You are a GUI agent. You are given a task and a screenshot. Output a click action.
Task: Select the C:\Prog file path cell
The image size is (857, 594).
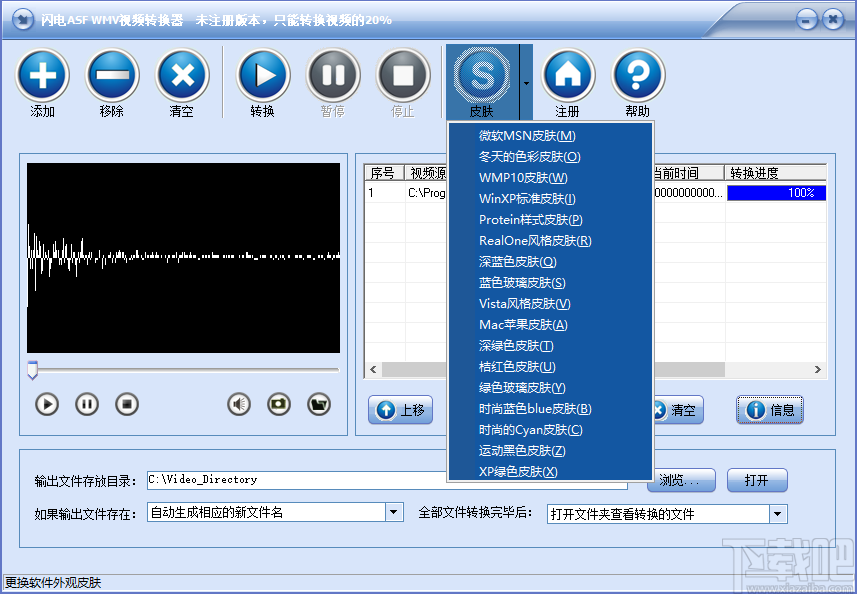[x=426, y=193]
